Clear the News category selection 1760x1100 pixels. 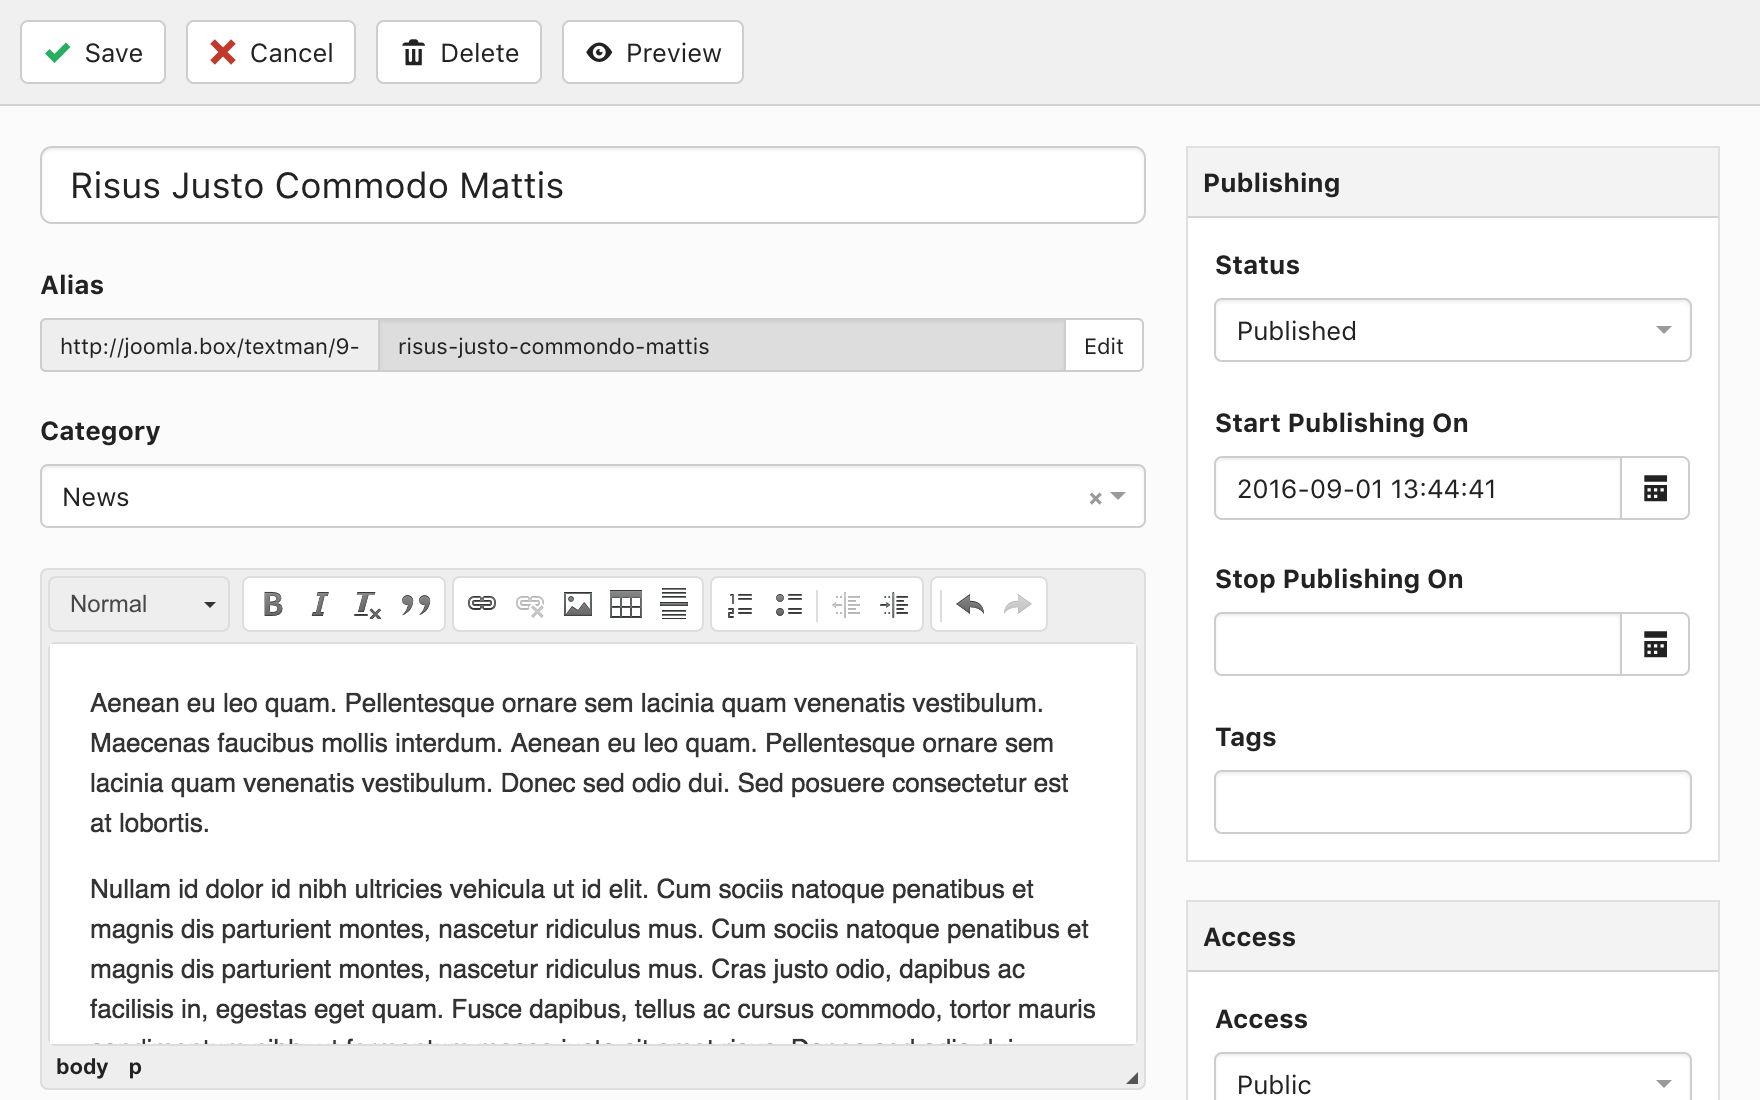click(x=1095, y=498)
